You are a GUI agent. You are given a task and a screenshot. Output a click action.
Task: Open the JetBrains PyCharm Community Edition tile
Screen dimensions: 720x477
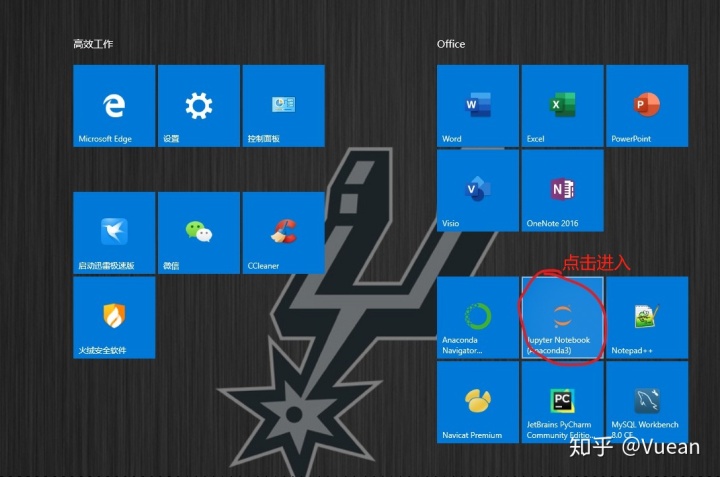tap(562, 402)
